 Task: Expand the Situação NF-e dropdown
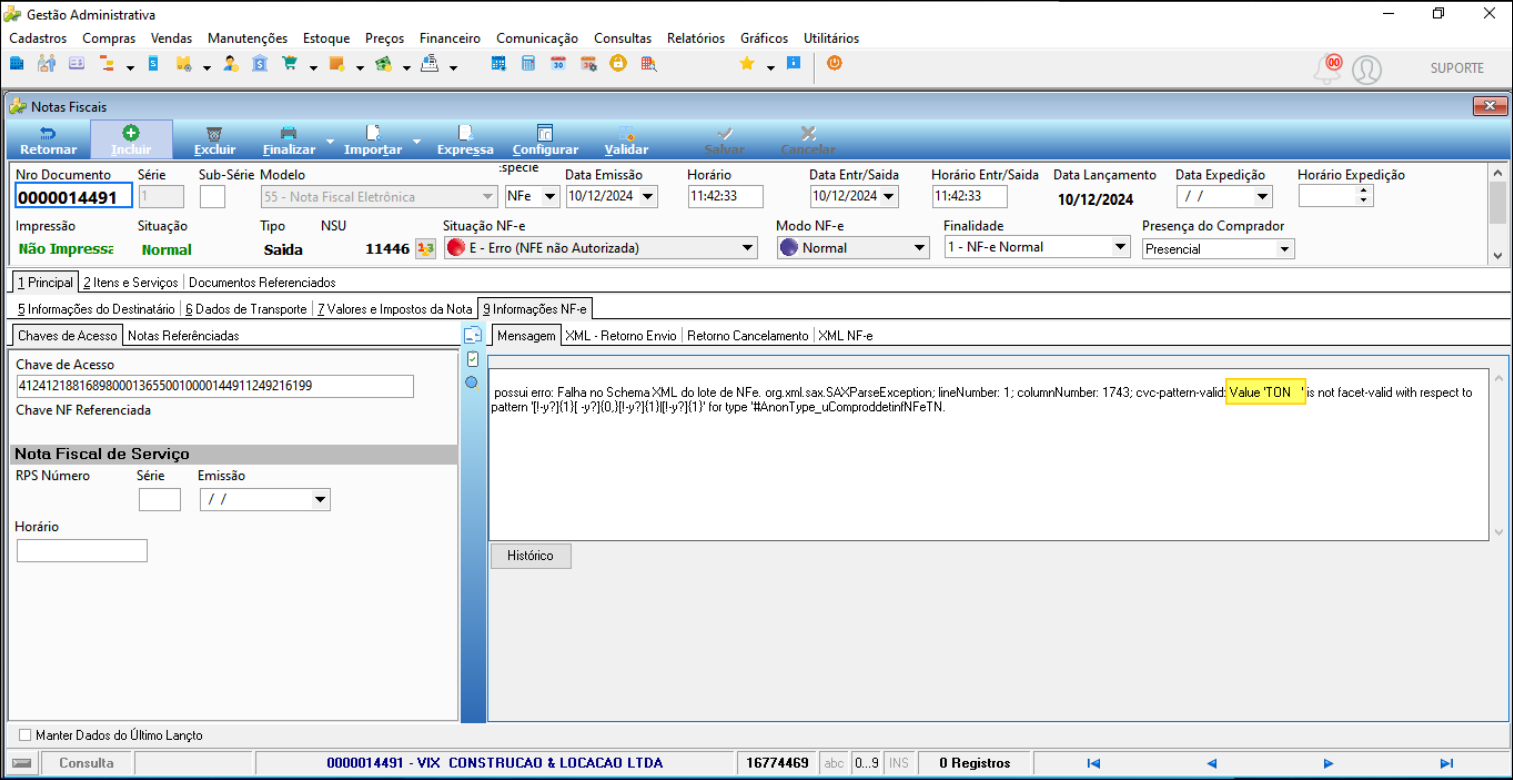(748, 248)
